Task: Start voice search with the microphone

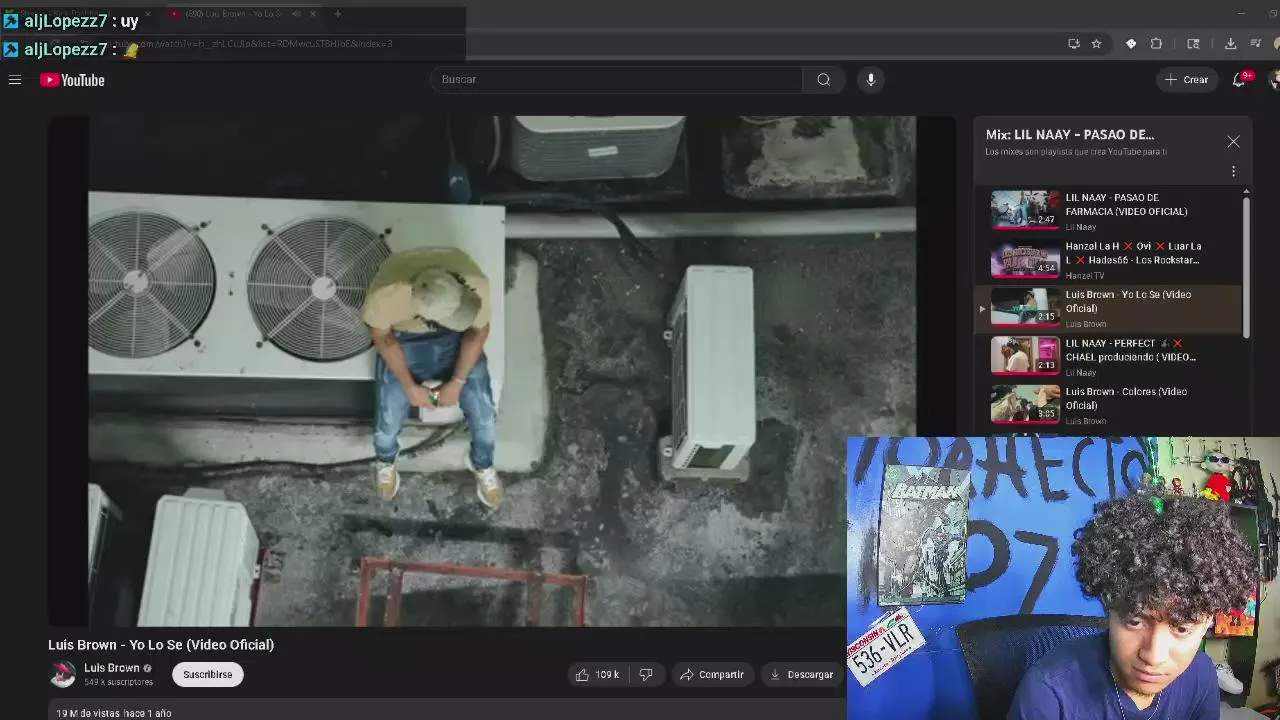Action: click(x=871, y=79)
